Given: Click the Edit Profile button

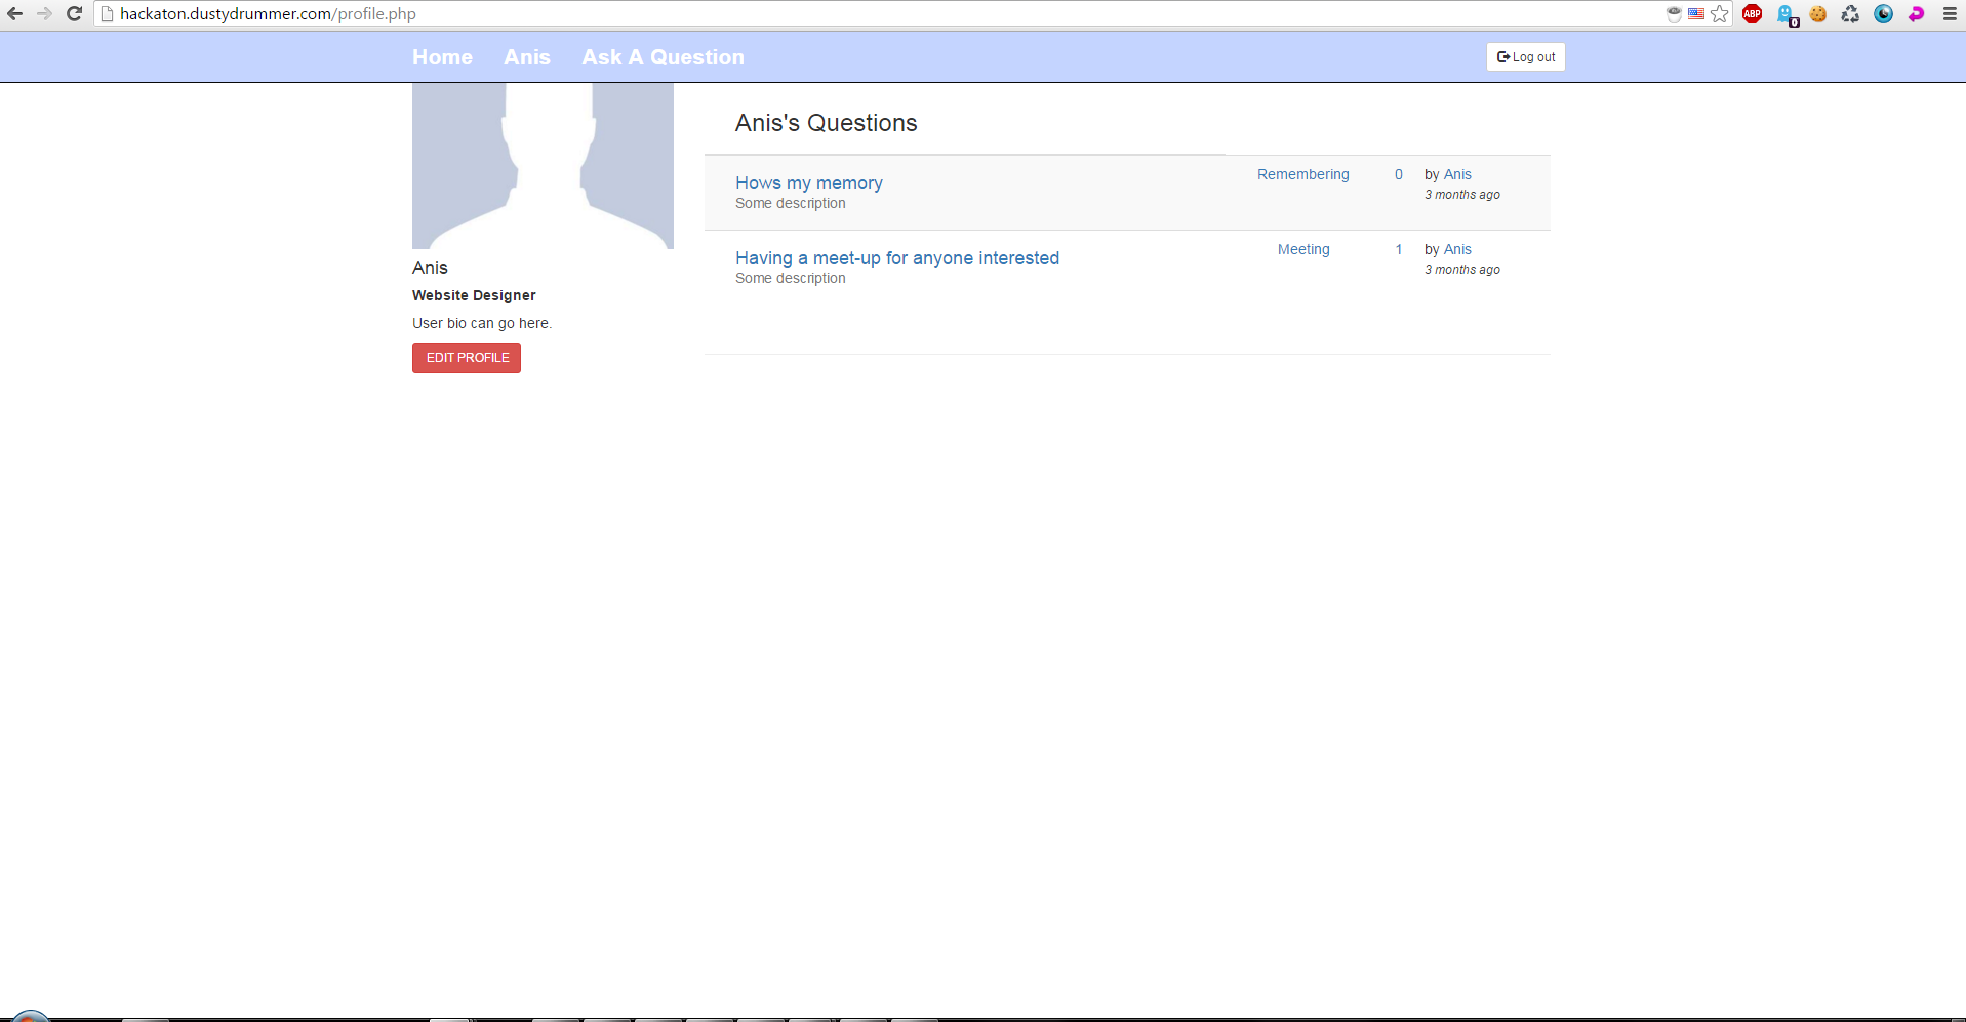Looking at the screenshot, I should coord(467,358).
